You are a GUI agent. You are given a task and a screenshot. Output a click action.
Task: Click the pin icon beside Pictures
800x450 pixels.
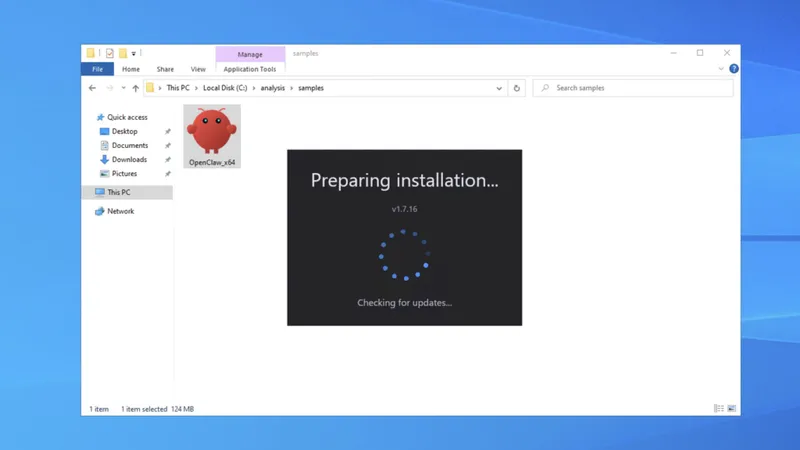click(167, 174)
